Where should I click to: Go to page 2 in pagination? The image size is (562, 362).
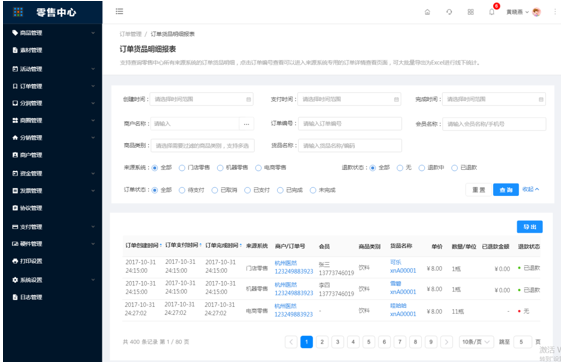[x=322, y=342]
